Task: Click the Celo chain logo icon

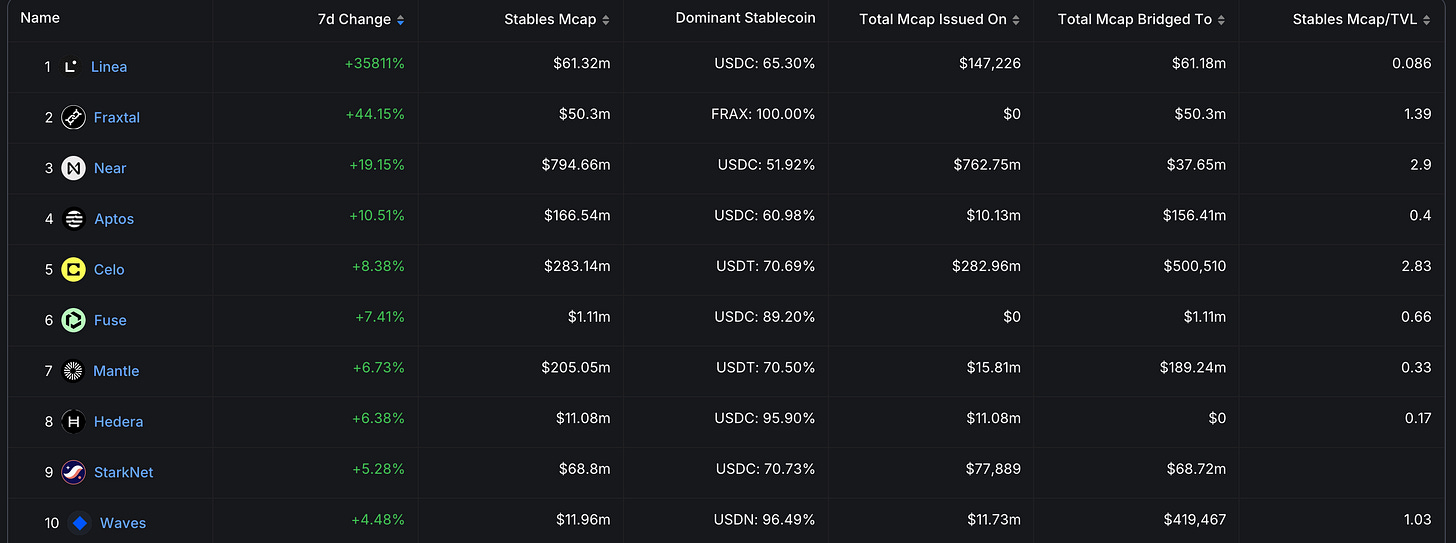Action: (73, 269)
